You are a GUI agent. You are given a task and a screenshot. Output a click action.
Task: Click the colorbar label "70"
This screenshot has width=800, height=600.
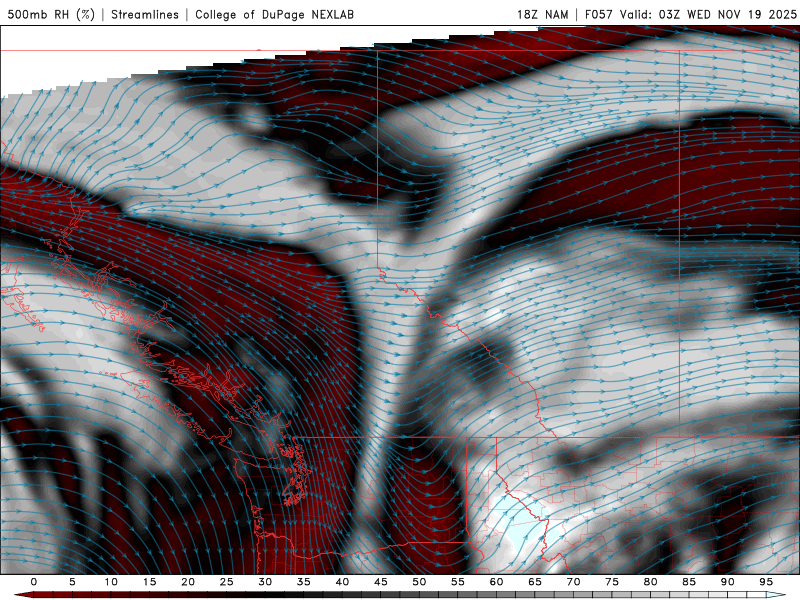[x=573, y=582]
